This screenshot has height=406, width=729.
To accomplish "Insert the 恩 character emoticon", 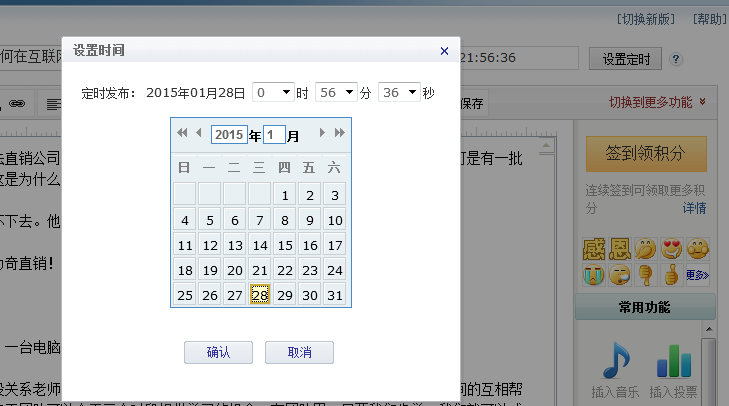I will click(620, 249).
